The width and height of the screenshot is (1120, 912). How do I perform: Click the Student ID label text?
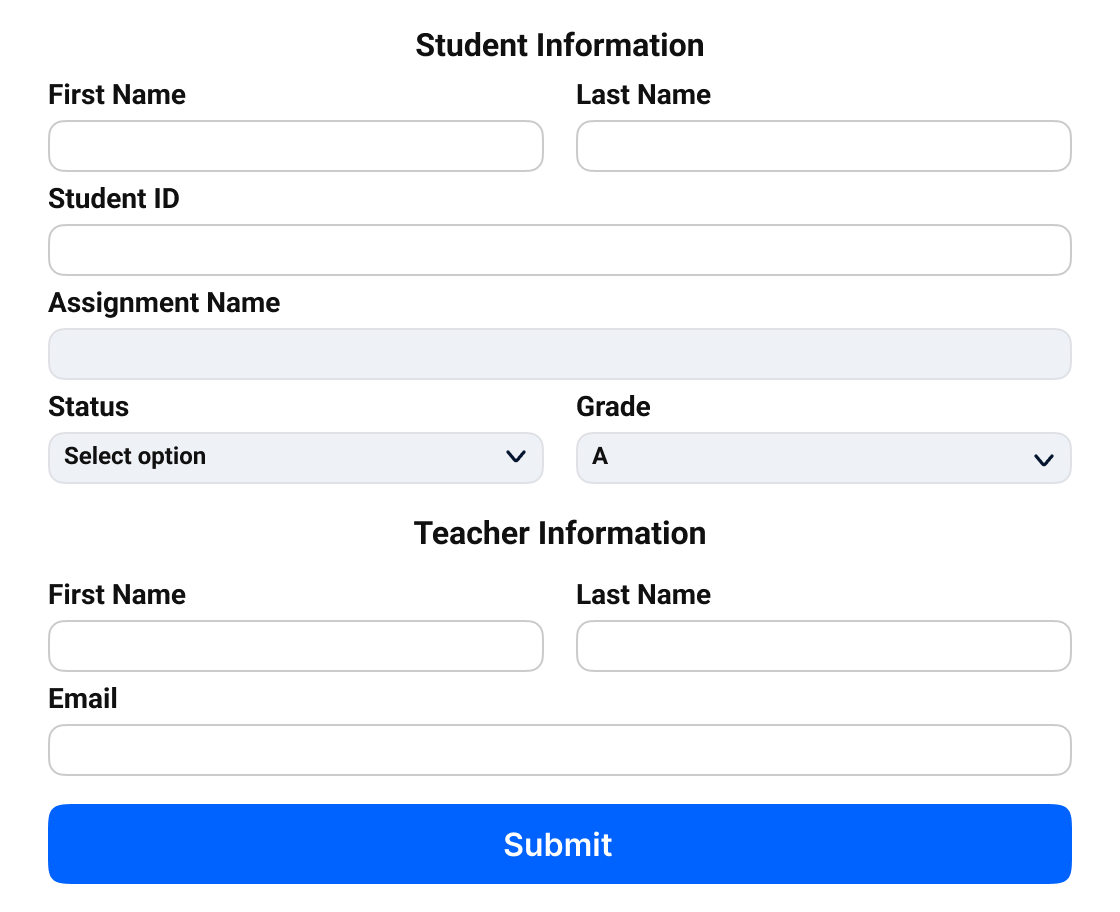pyautogui.click(x=114, y=199)
